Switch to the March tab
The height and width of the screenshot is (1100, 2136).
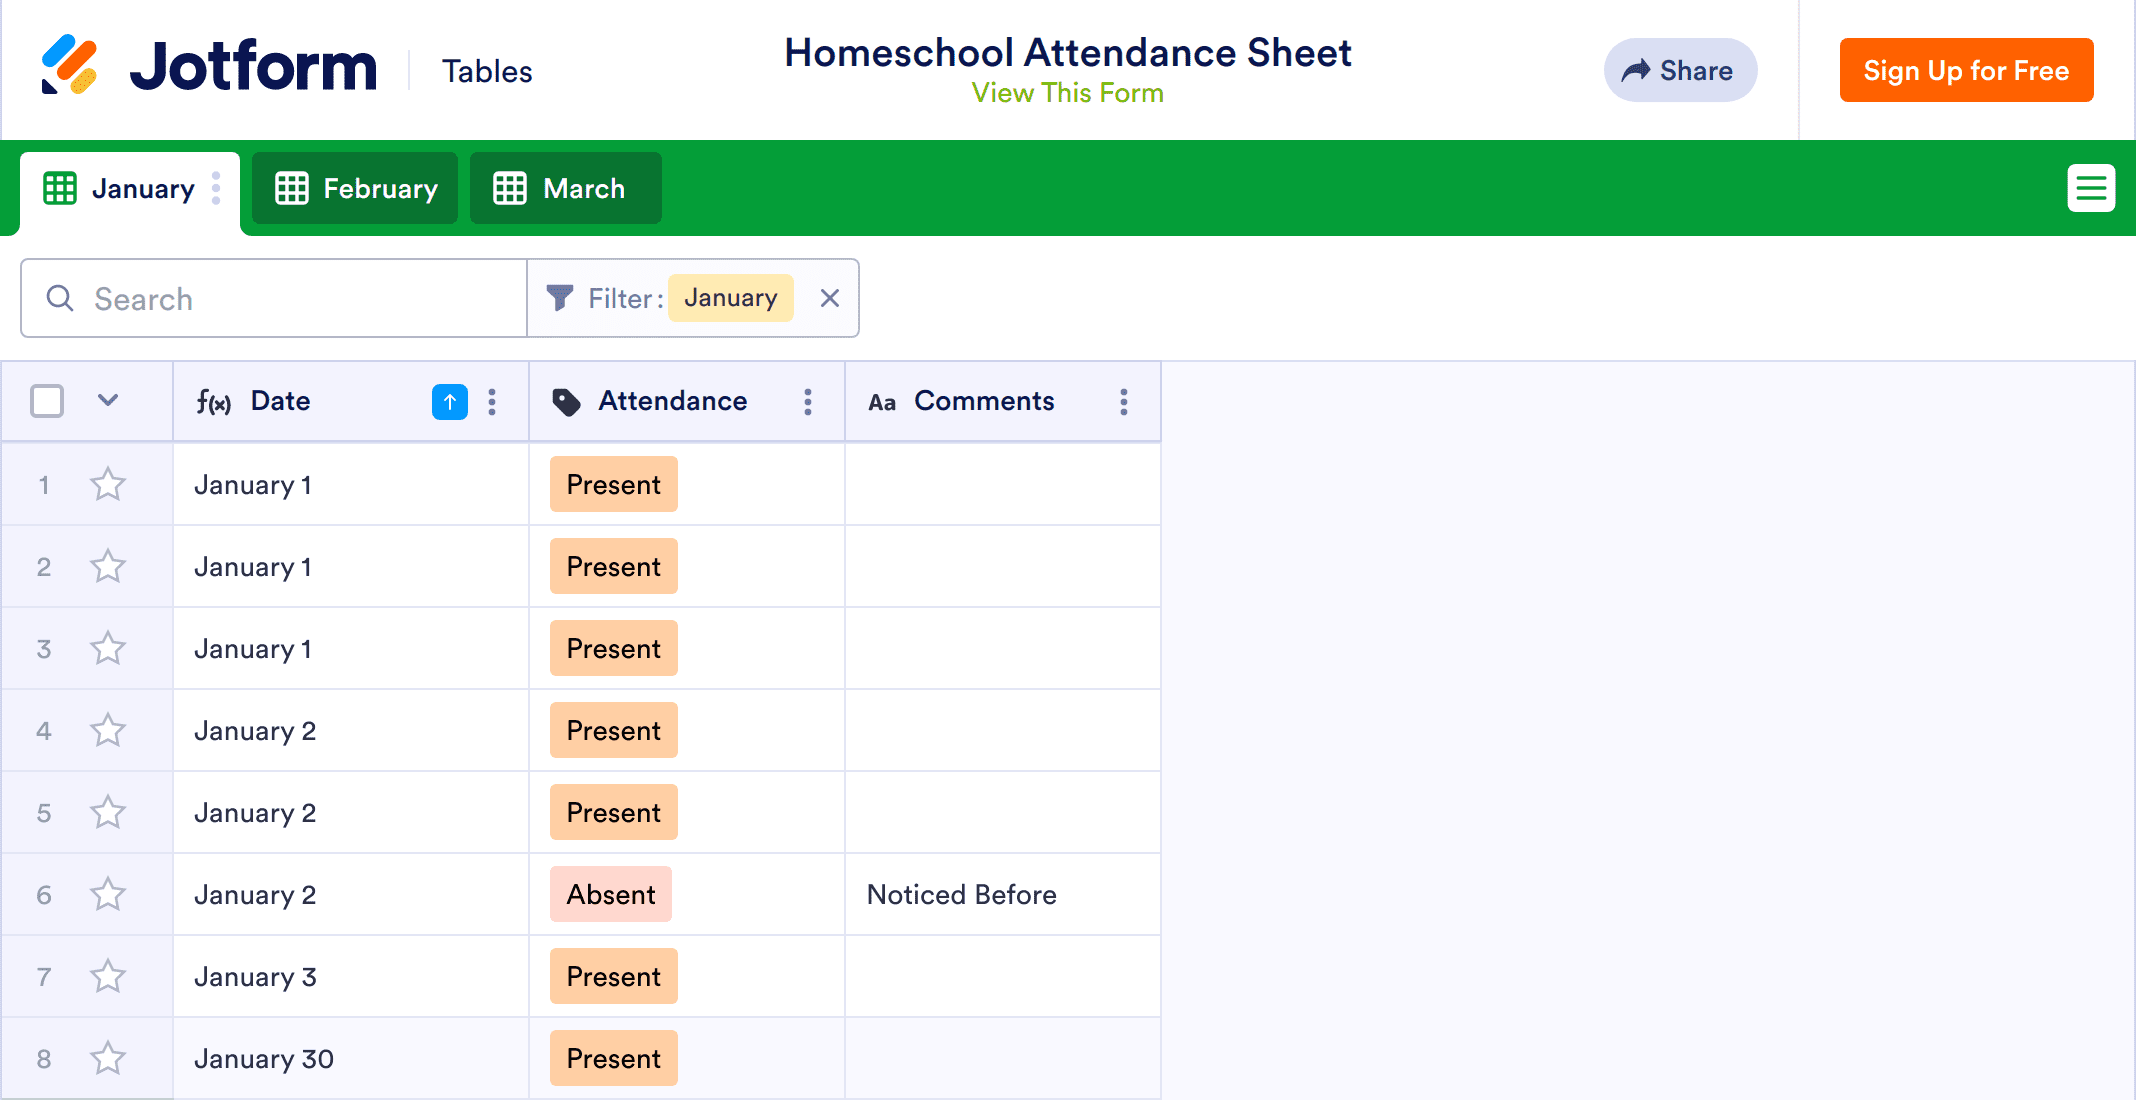(565, 188)
